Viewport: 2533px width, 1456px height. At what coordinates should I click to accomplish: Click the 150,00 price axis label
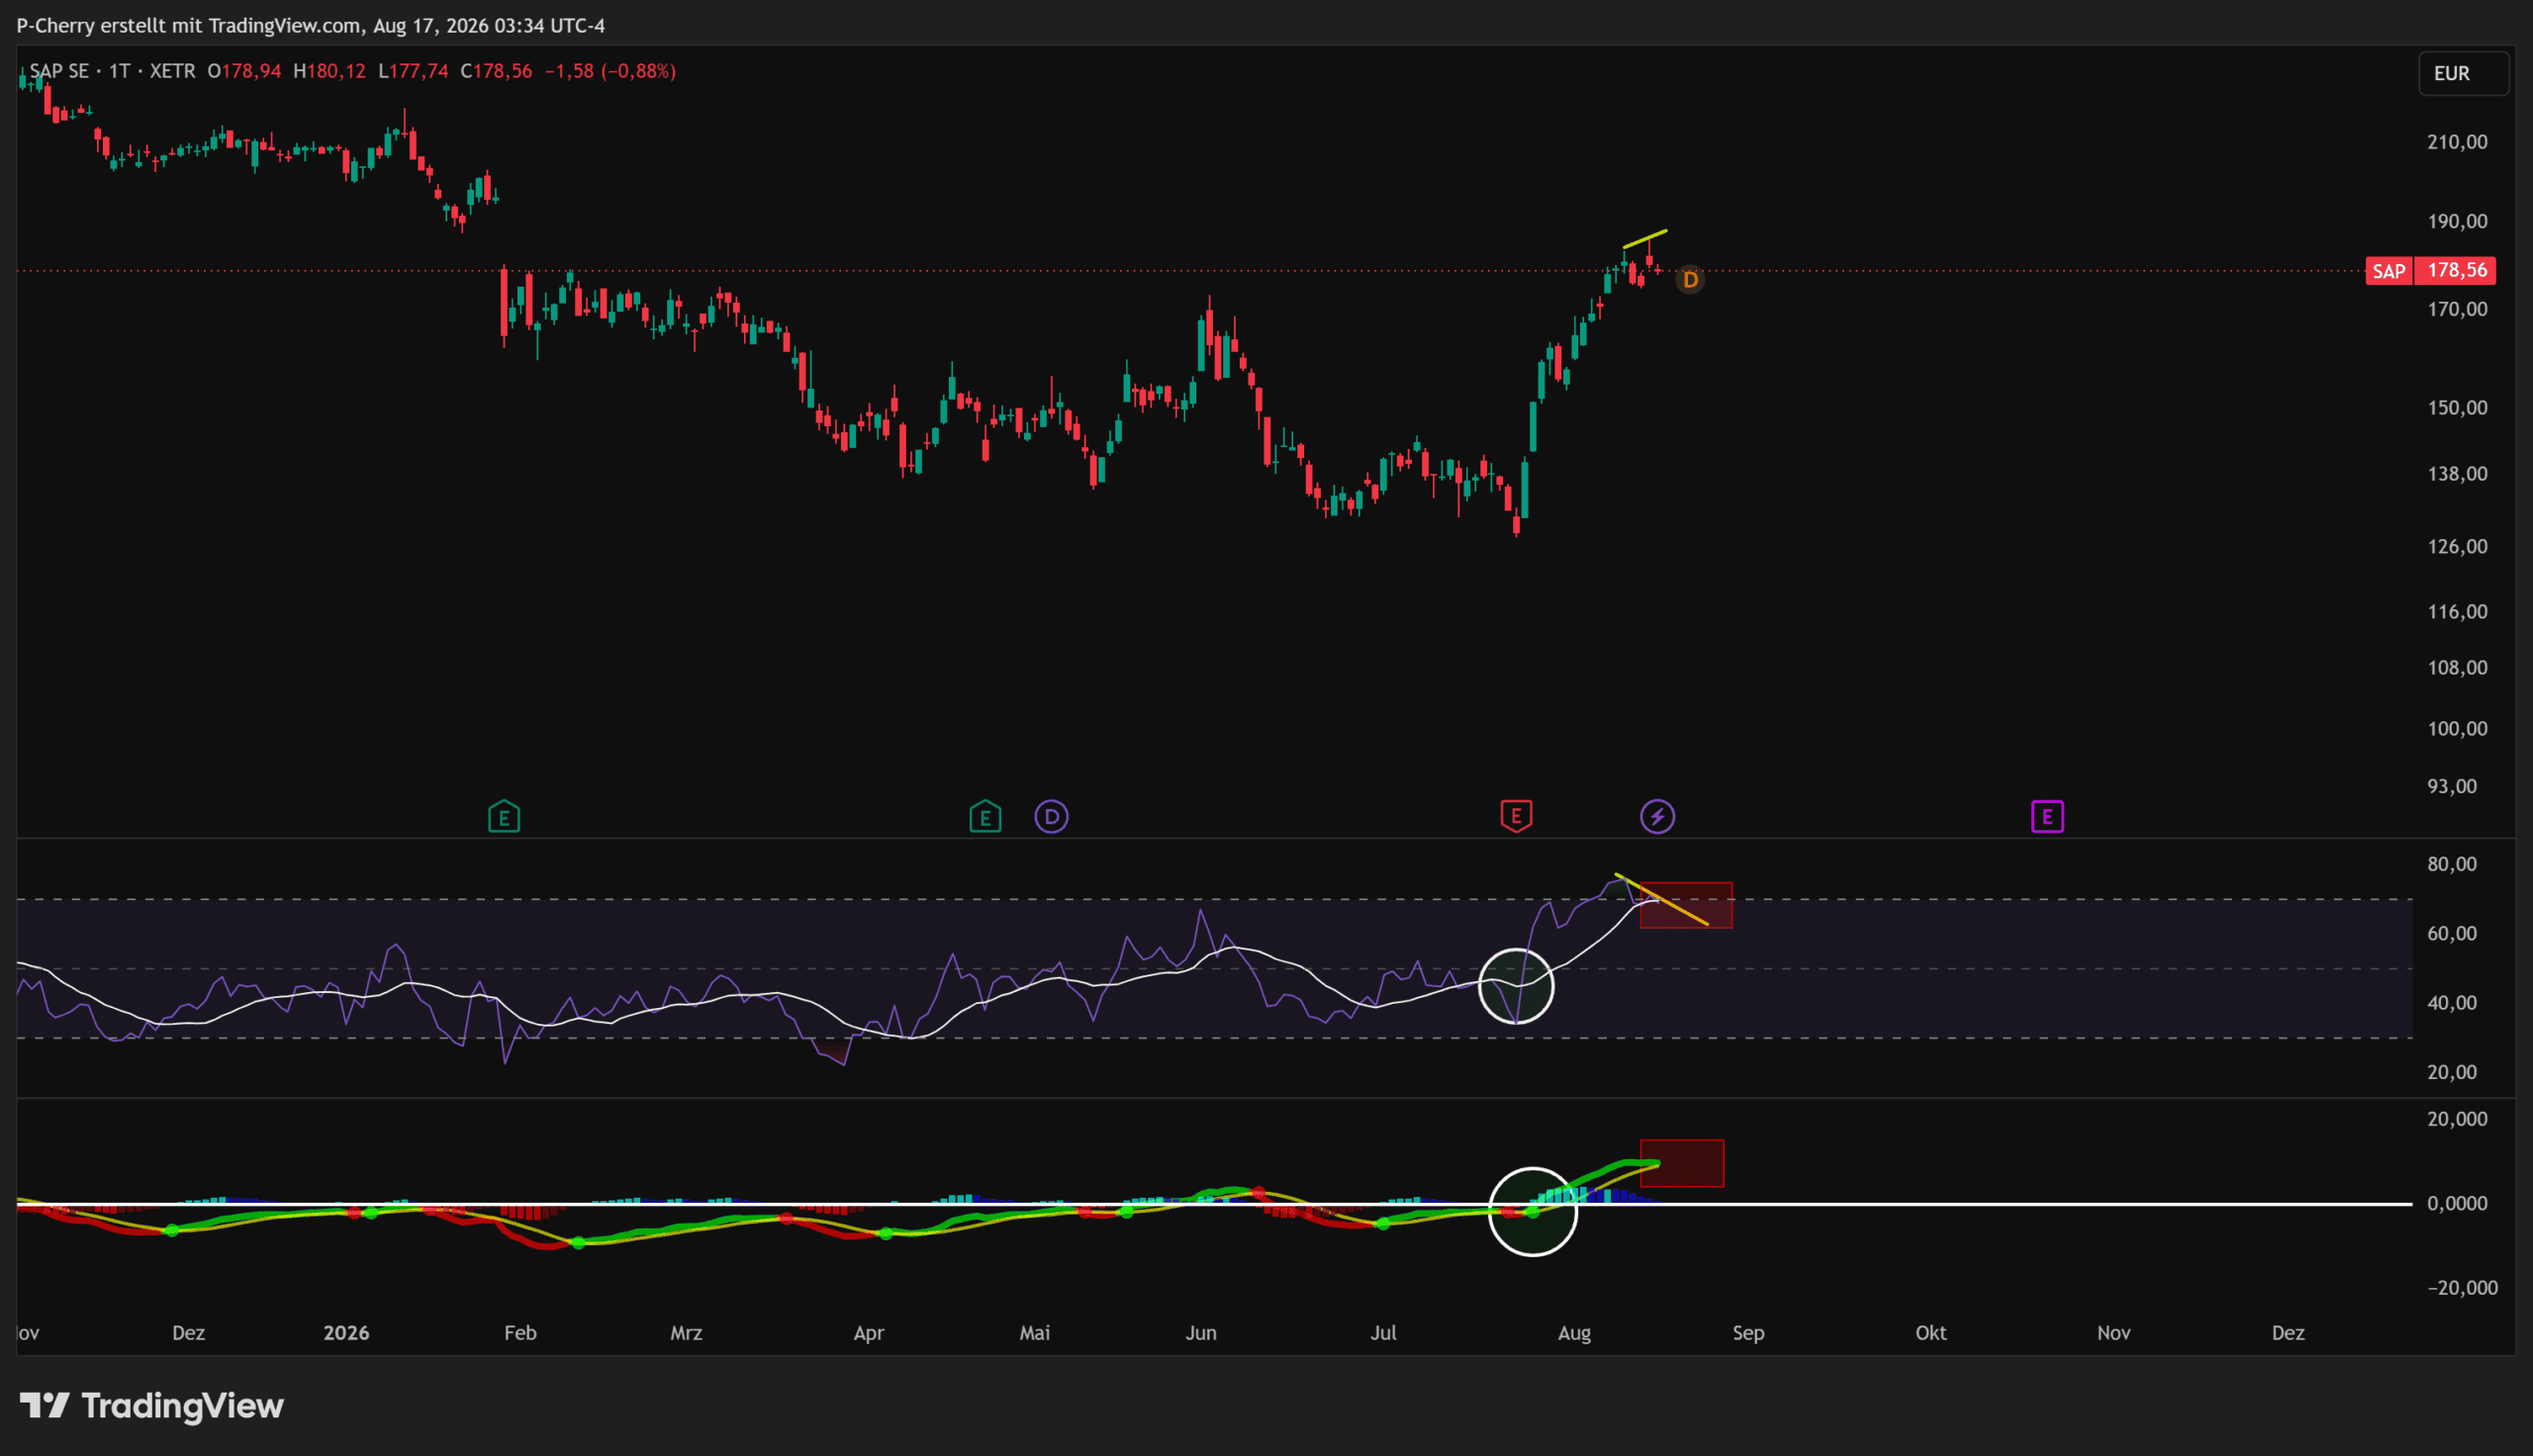2457,408
